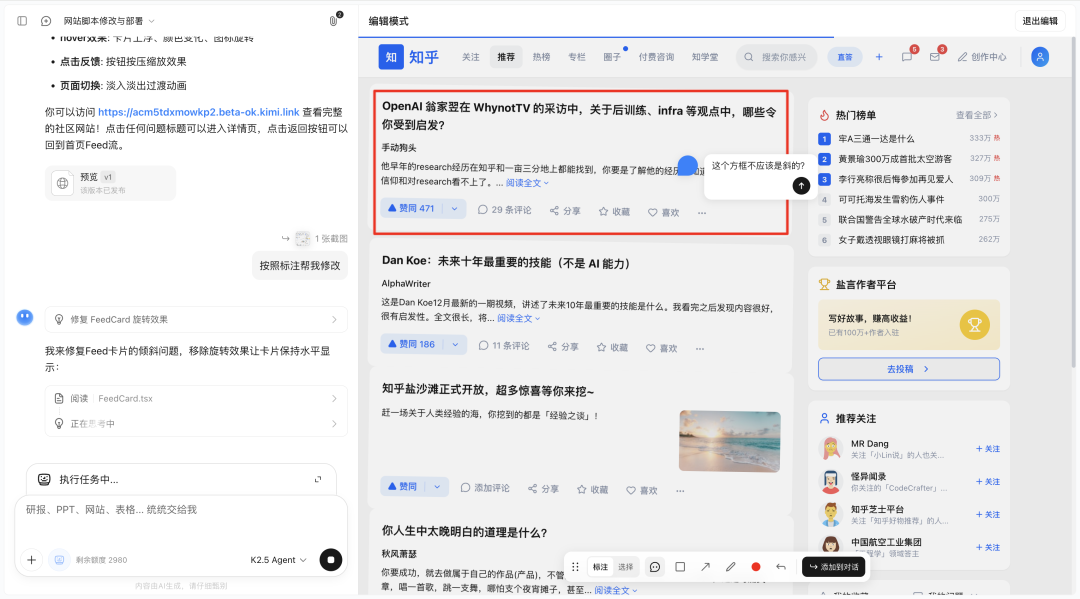Switch to the 热榜 tab
Image resolution: width=1080 pixels, height=599 pixels.
[x=540, y=57]
